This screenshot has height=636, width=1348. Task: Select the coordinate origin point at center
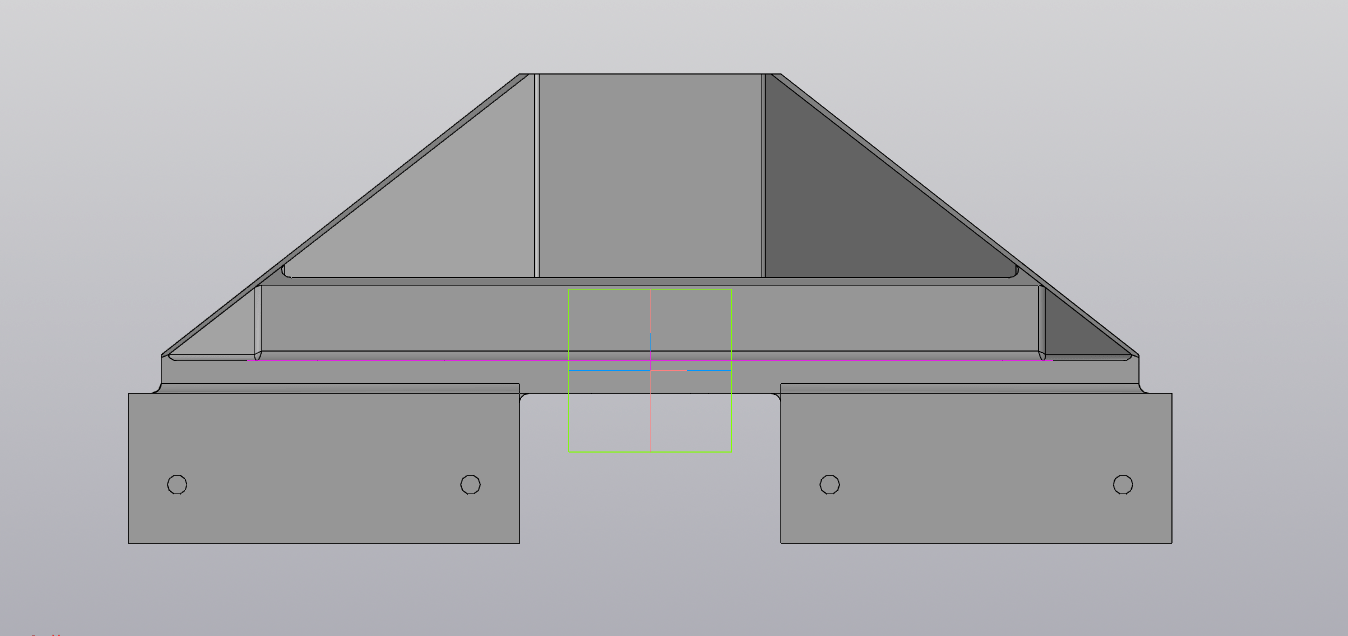(x=651, y=370)
